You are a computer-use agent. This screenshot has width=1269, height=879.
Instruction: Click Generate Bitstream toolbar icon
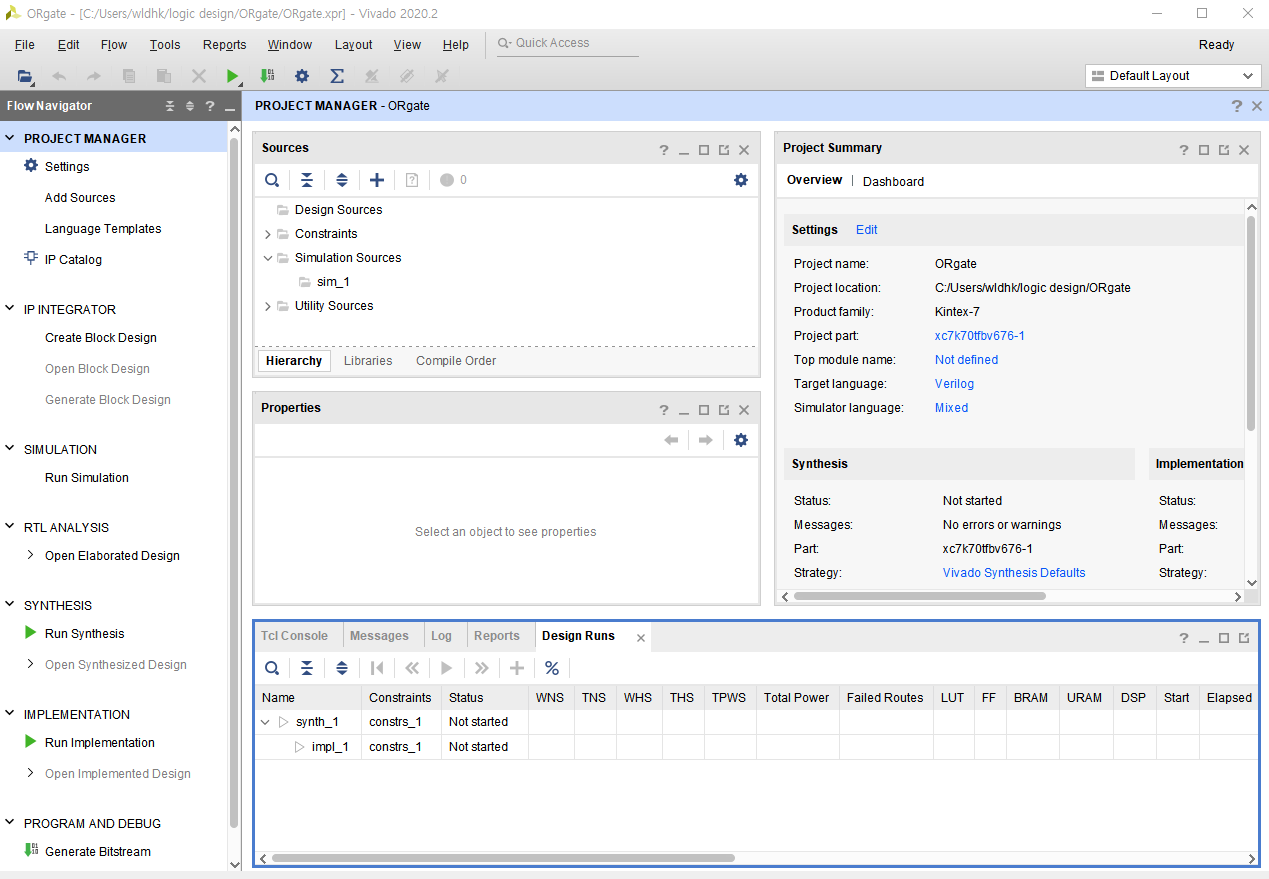pyautogui.click(x=267, y=76)
